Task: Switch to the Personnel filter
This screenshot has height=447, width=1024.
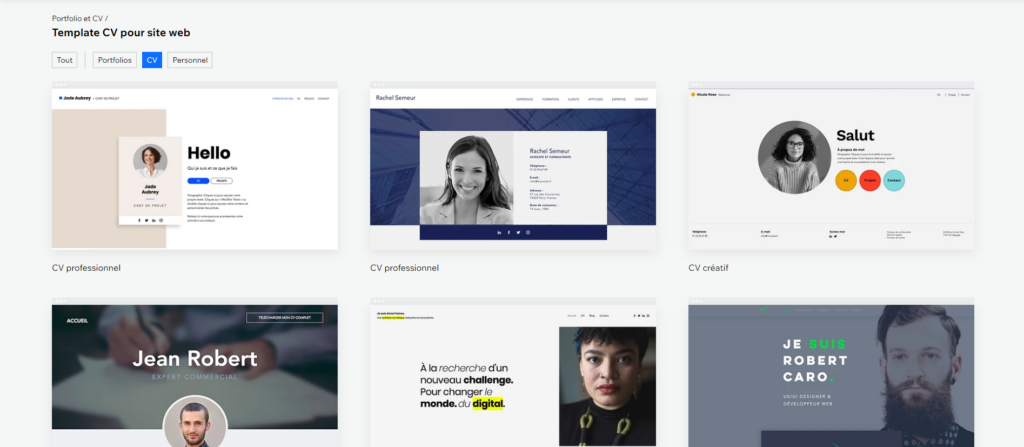Action: pyautogui.click(x=190, y=60)
